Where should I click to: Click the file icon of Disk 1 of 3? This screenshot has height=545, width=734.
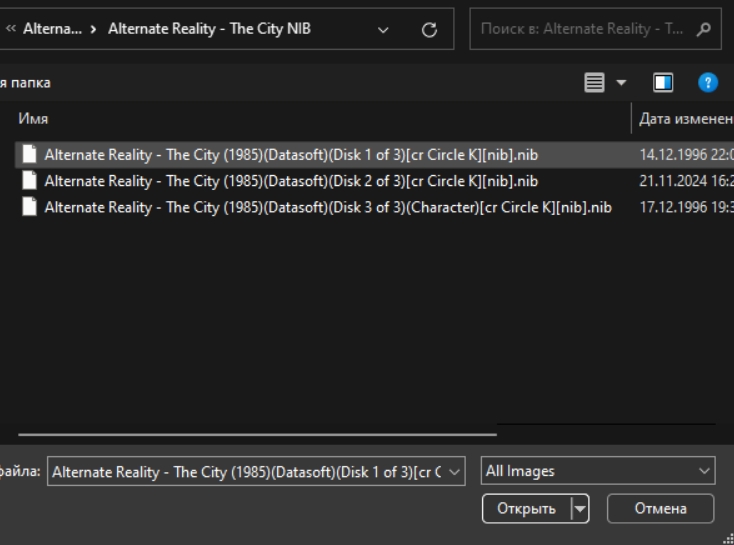(29, 154)
